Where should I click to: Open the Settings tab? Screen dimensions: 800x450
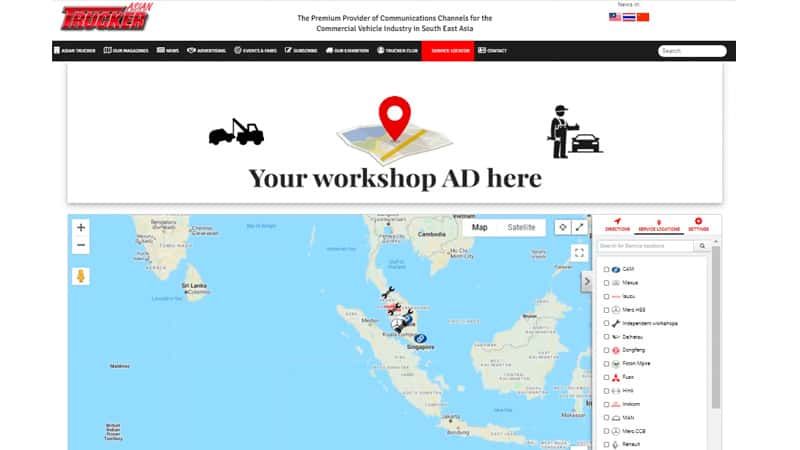pyautogui.click(x=698, y=224)
